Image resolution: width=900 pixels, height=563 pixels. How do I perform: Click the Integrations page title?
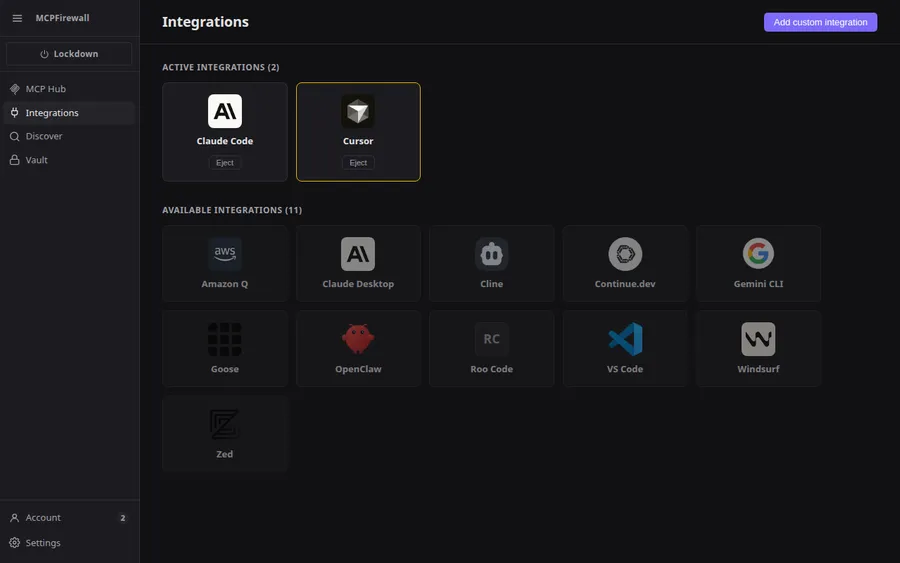coord(205,22)
